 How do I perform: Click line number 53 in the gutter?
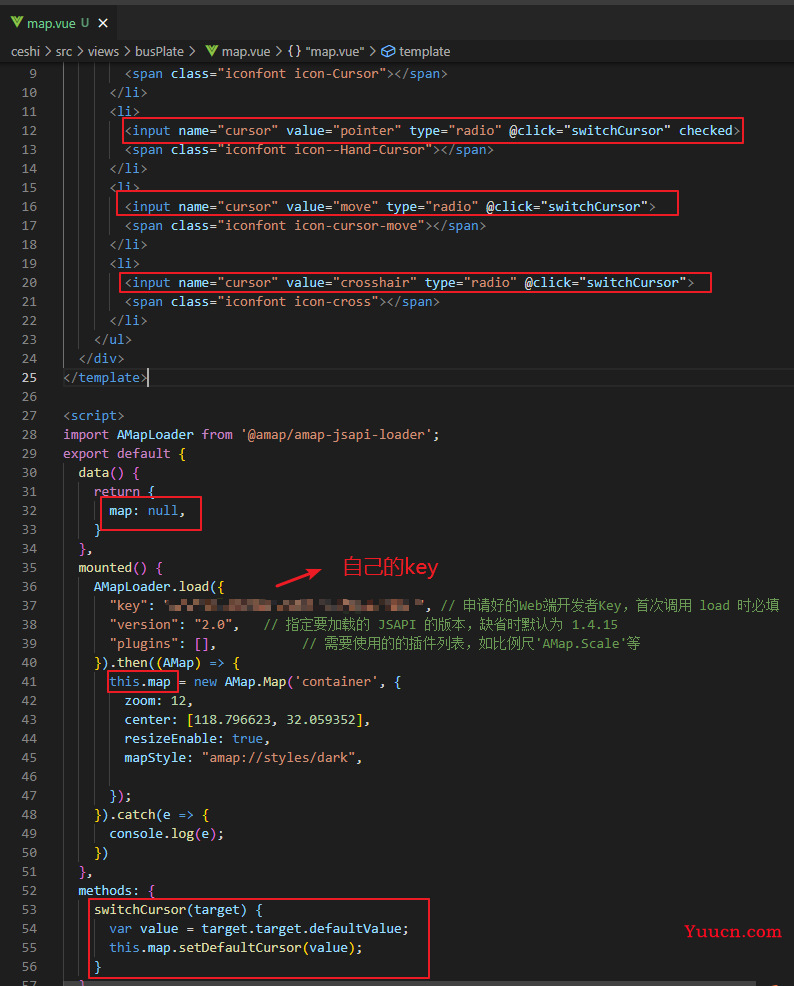tap(30, 909)
